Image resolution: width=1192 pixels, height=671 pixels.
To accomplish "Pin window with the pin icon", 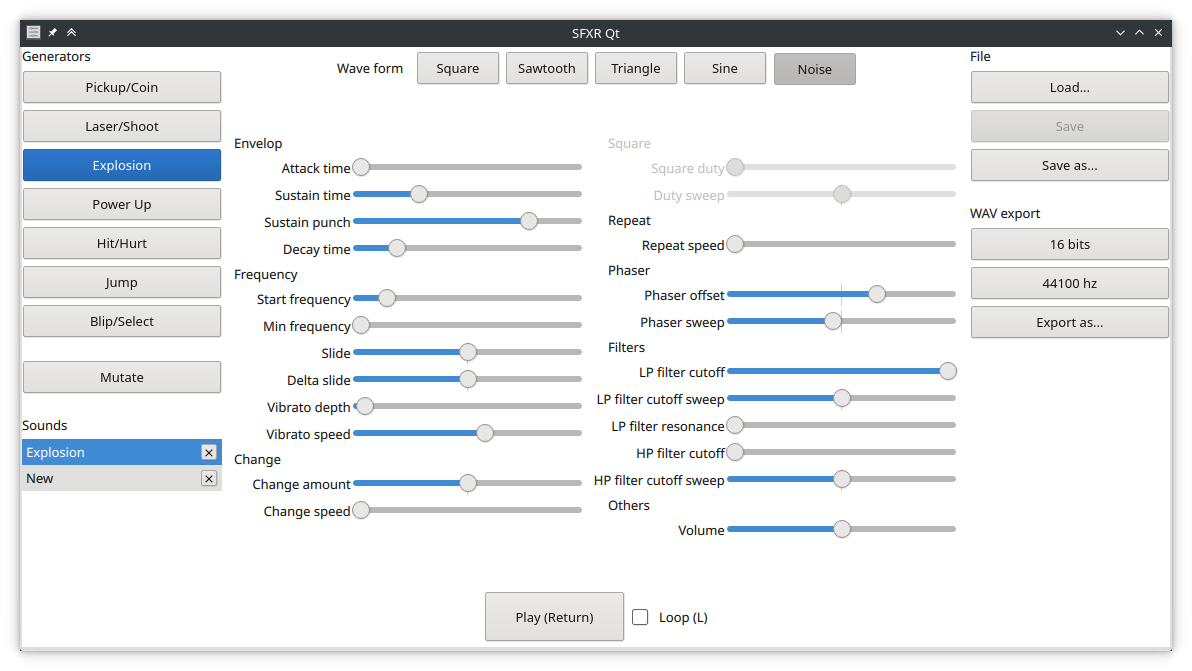I will (52, 32).
